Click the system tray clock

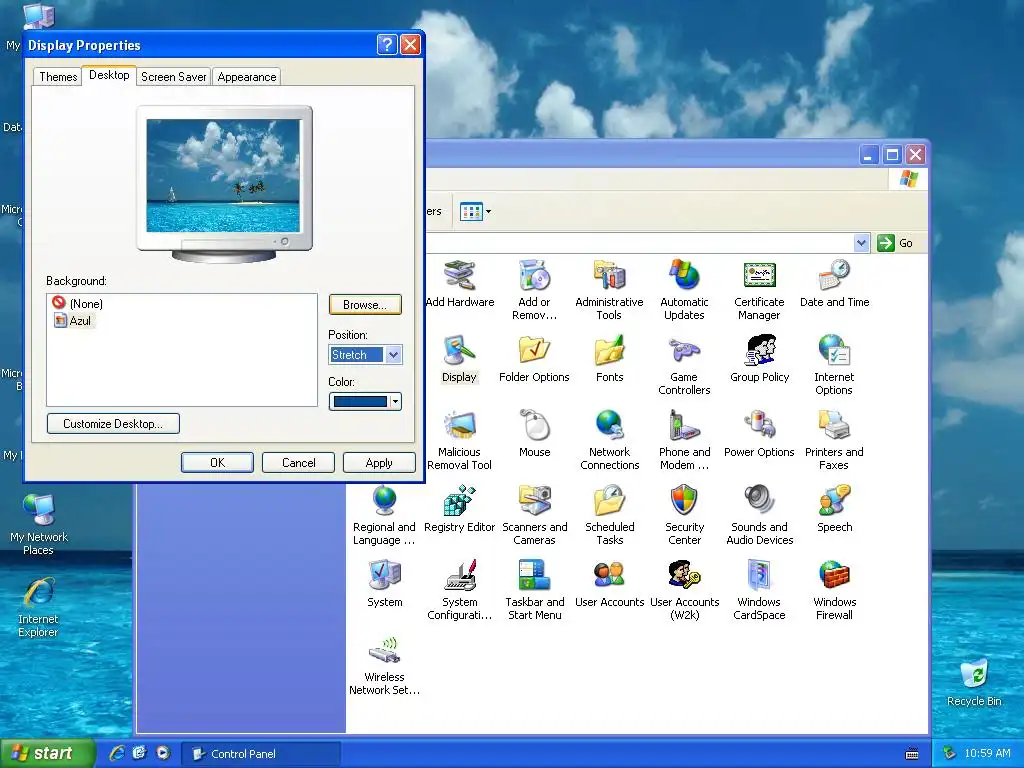coord(987,753)
